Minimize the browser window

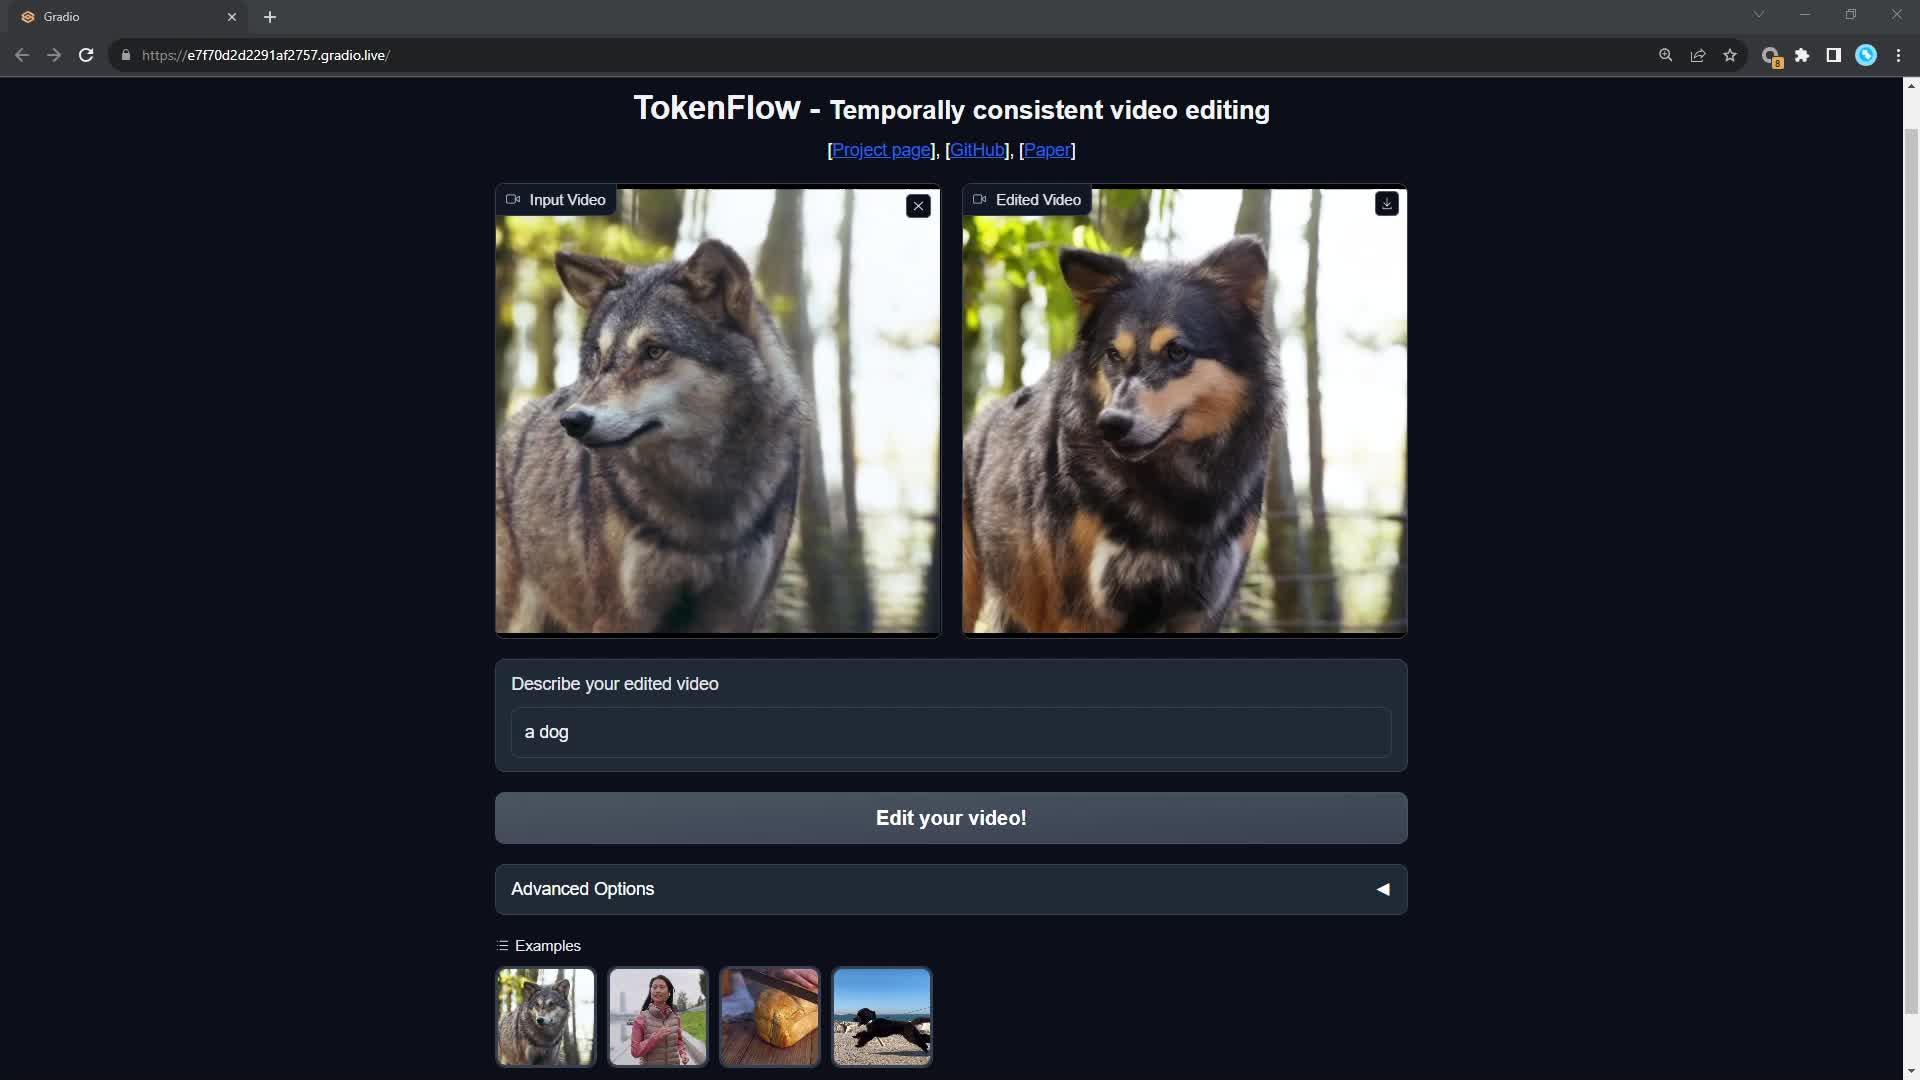(1805, 14)
